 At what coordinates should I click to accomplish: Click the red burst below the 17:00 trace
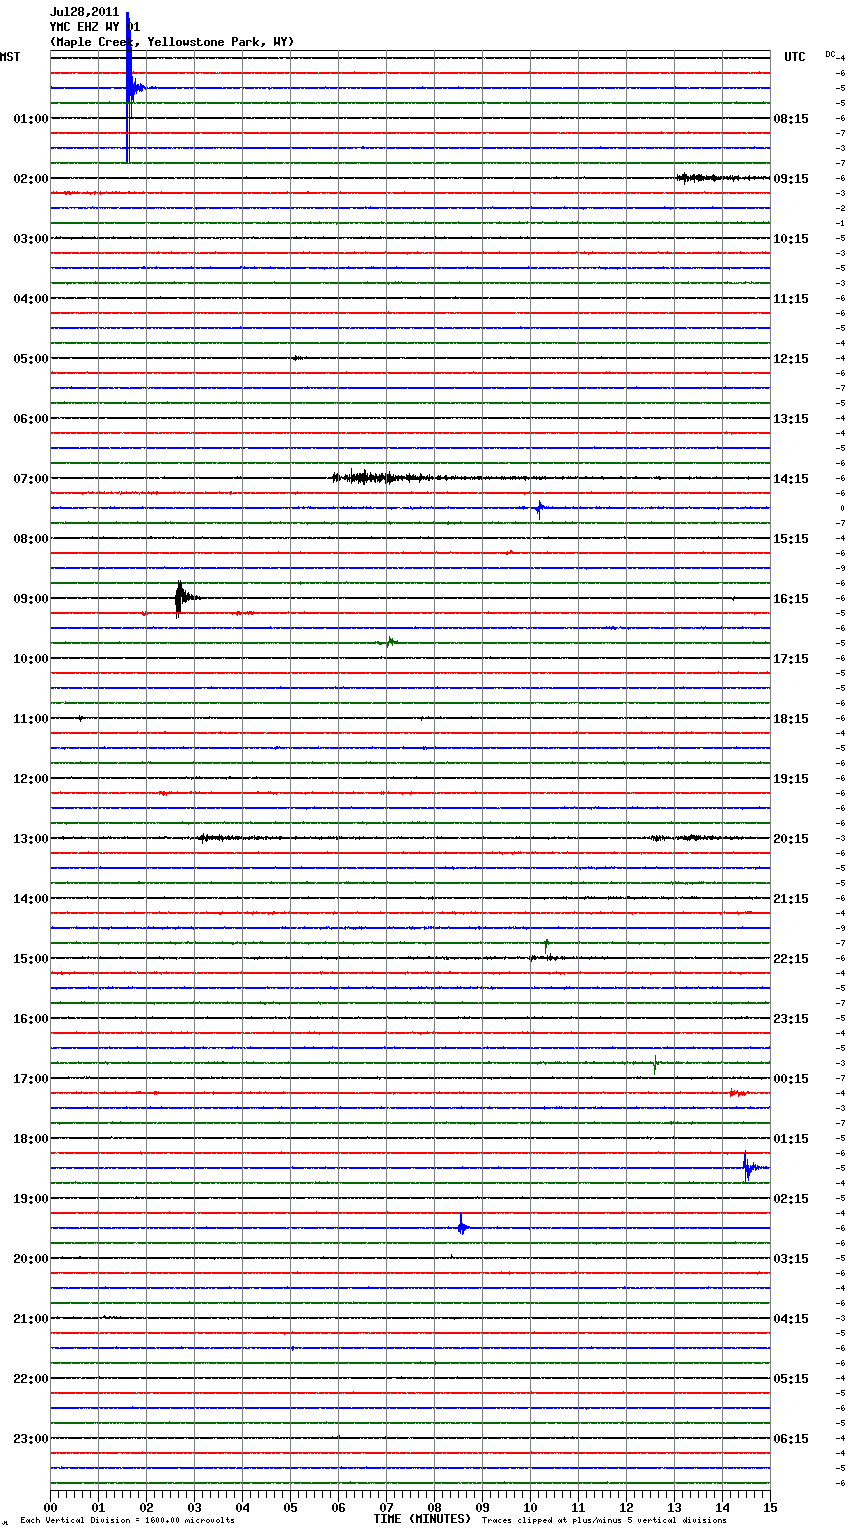coord(739,1093)
